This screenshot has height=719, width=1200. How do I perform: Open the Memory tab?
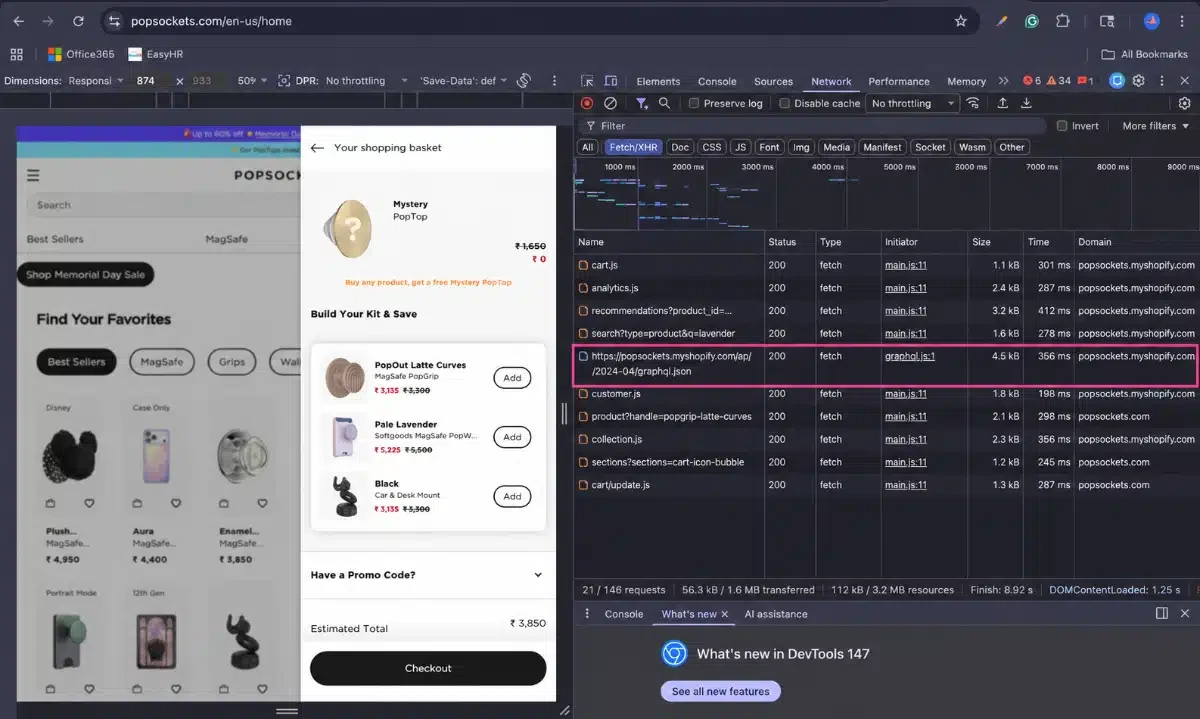tap(966, 81)
